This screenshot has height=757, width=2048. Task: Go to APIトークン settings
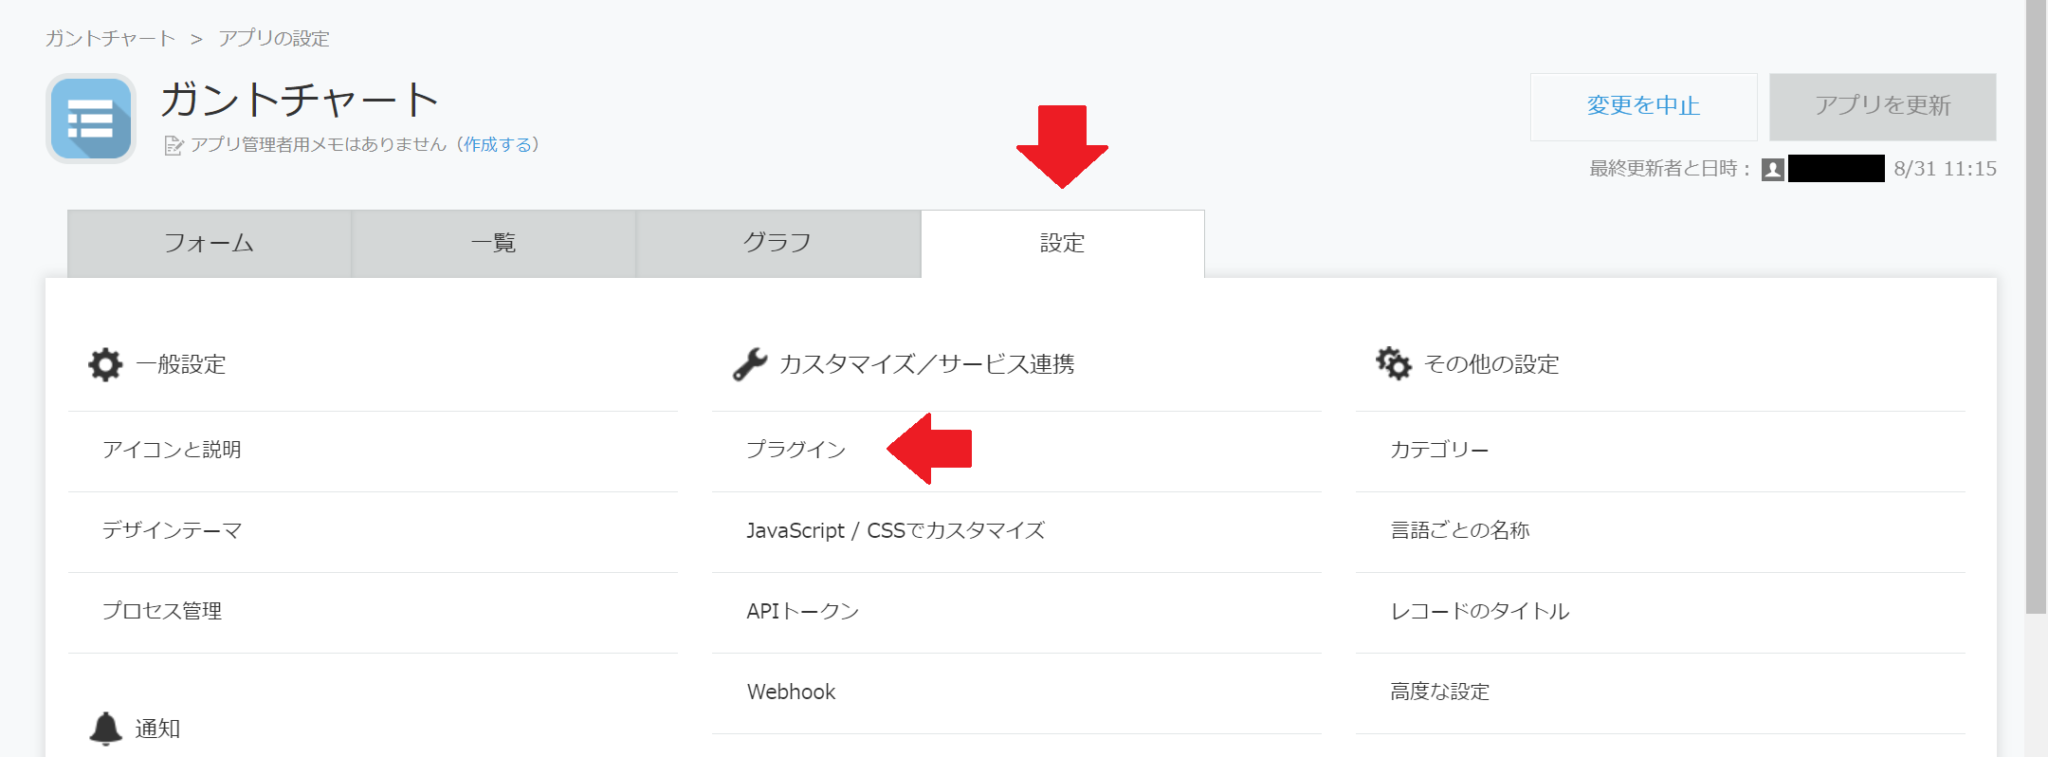[802, 611]
